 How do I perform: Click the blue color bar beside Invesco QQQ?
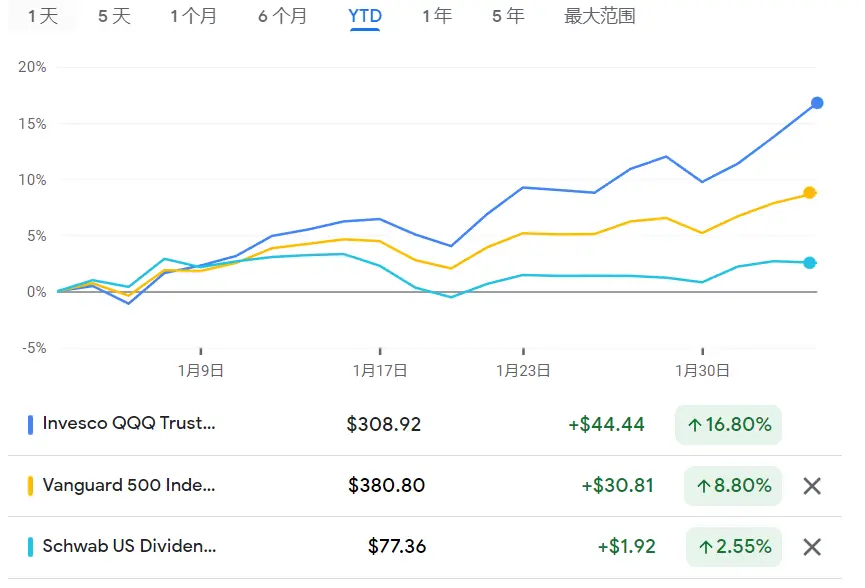click(x=30, y=425)
